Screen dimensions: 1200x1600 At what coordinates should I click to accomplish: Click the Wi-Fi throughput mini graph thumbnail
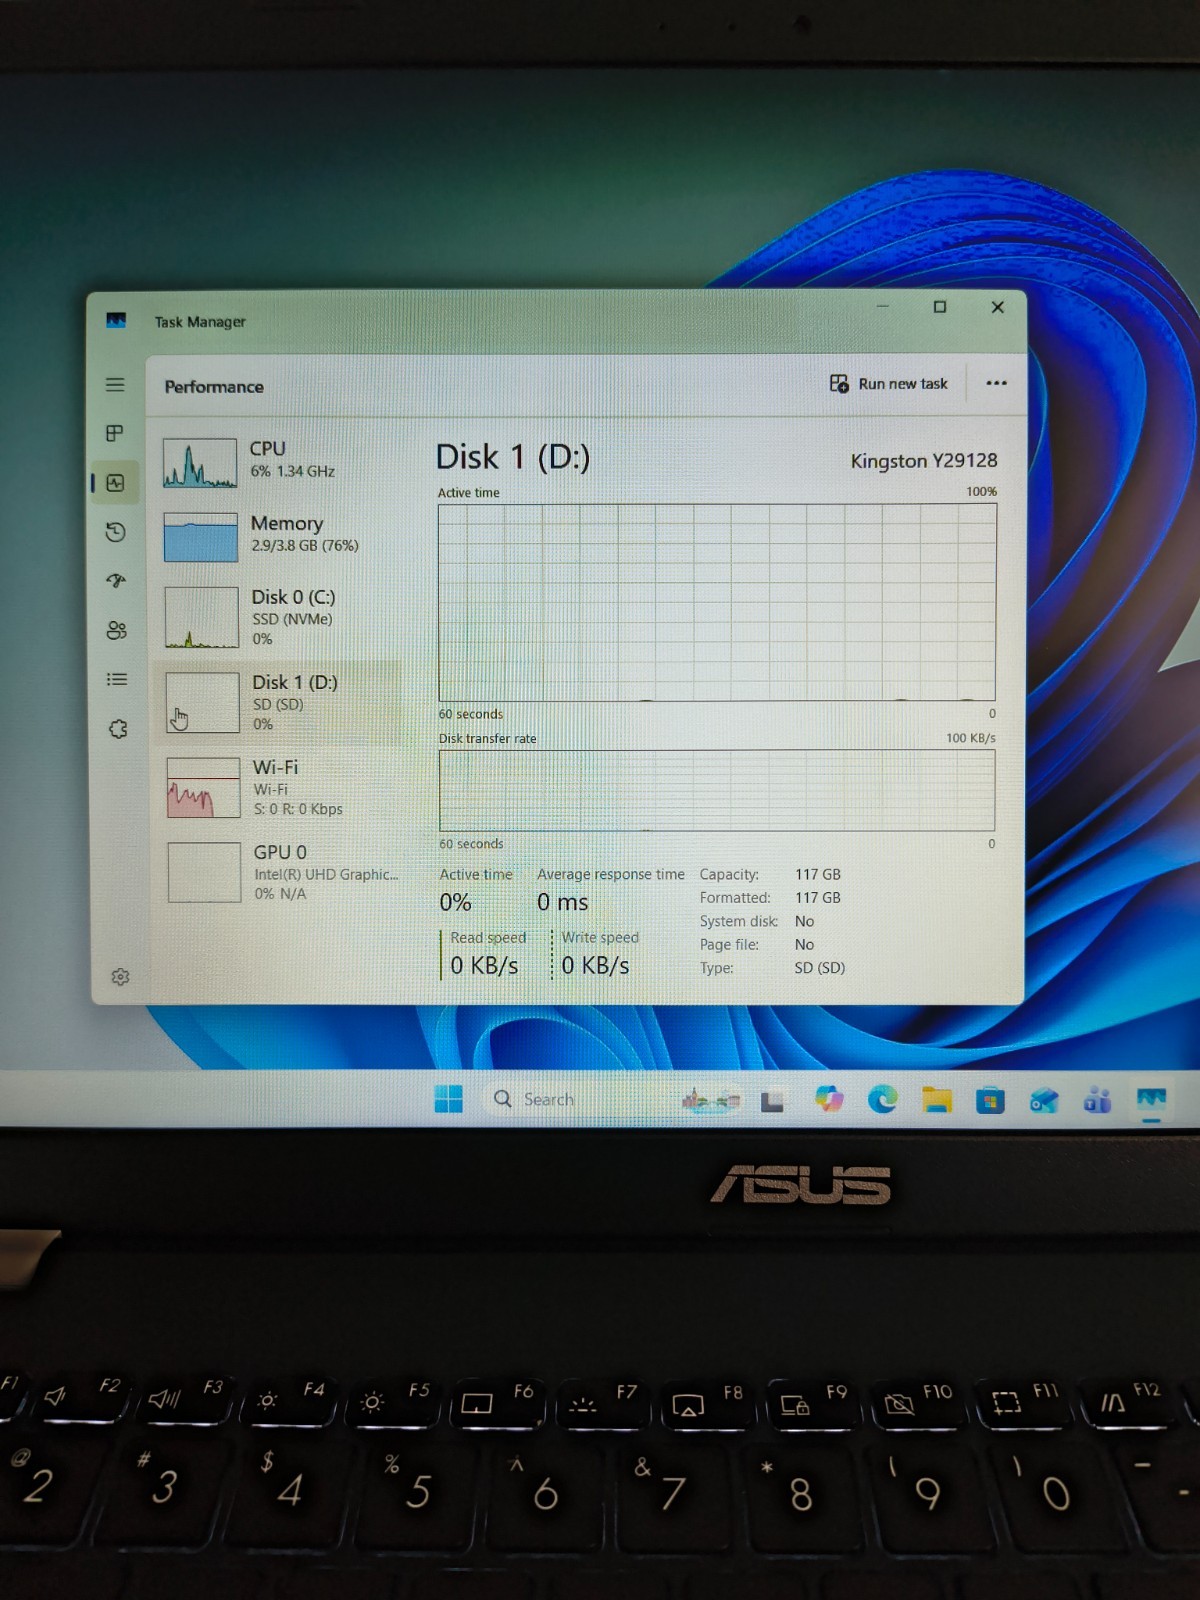point(204,788)
